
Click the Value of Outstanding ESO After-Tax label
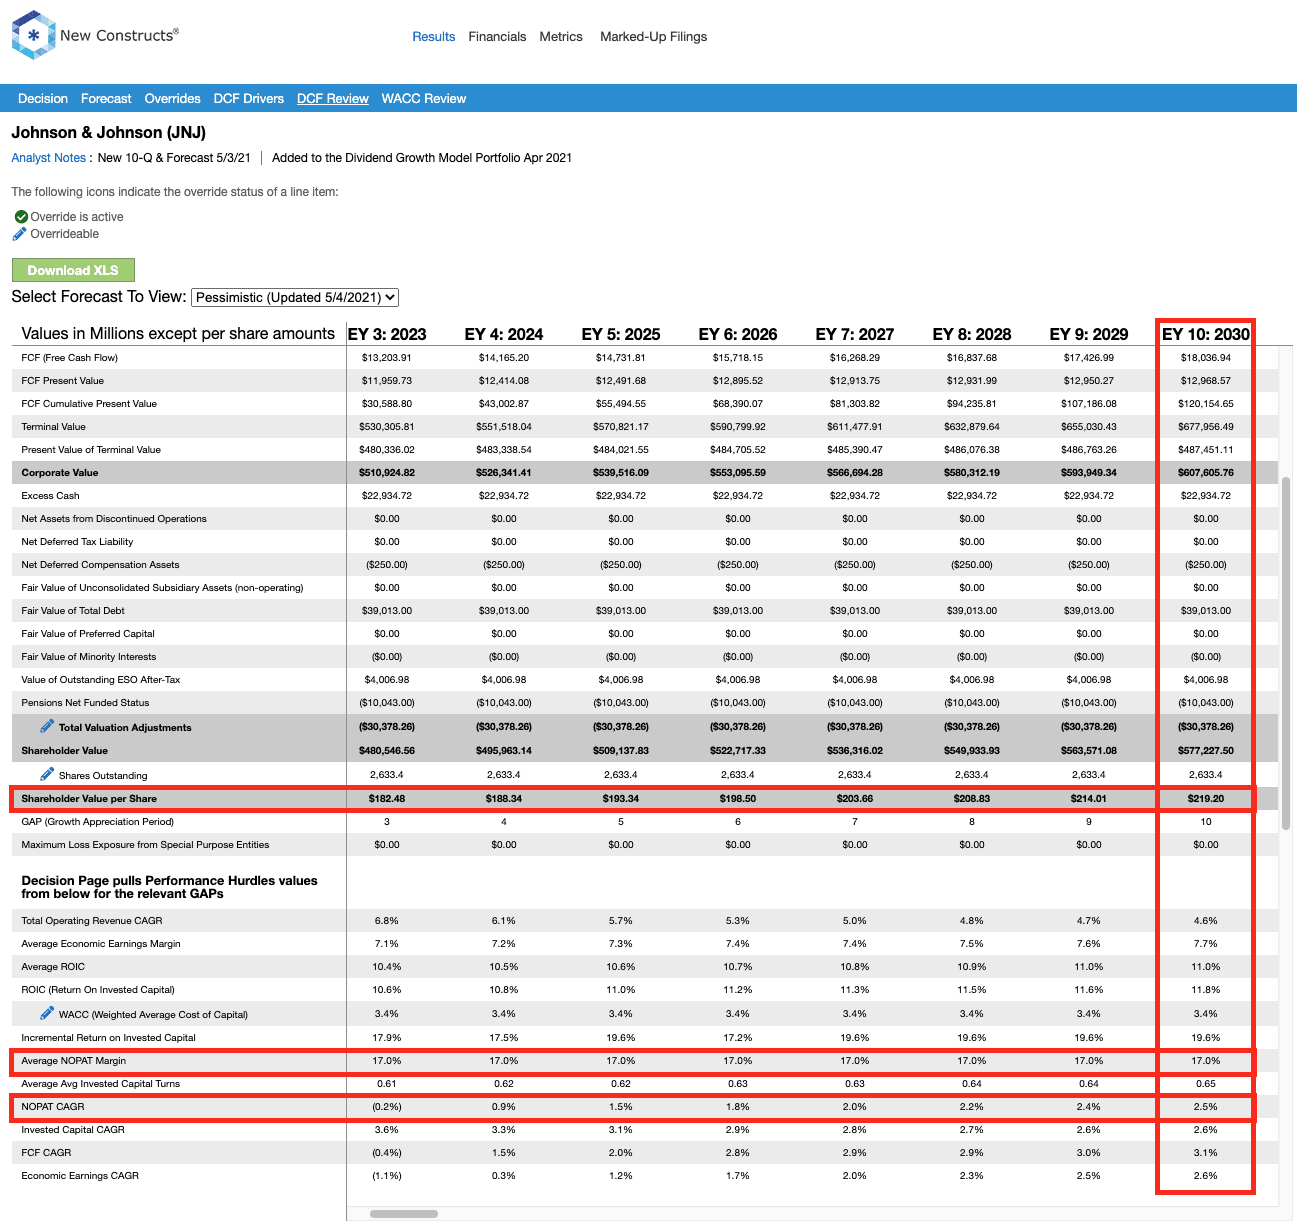coord(101,679)
